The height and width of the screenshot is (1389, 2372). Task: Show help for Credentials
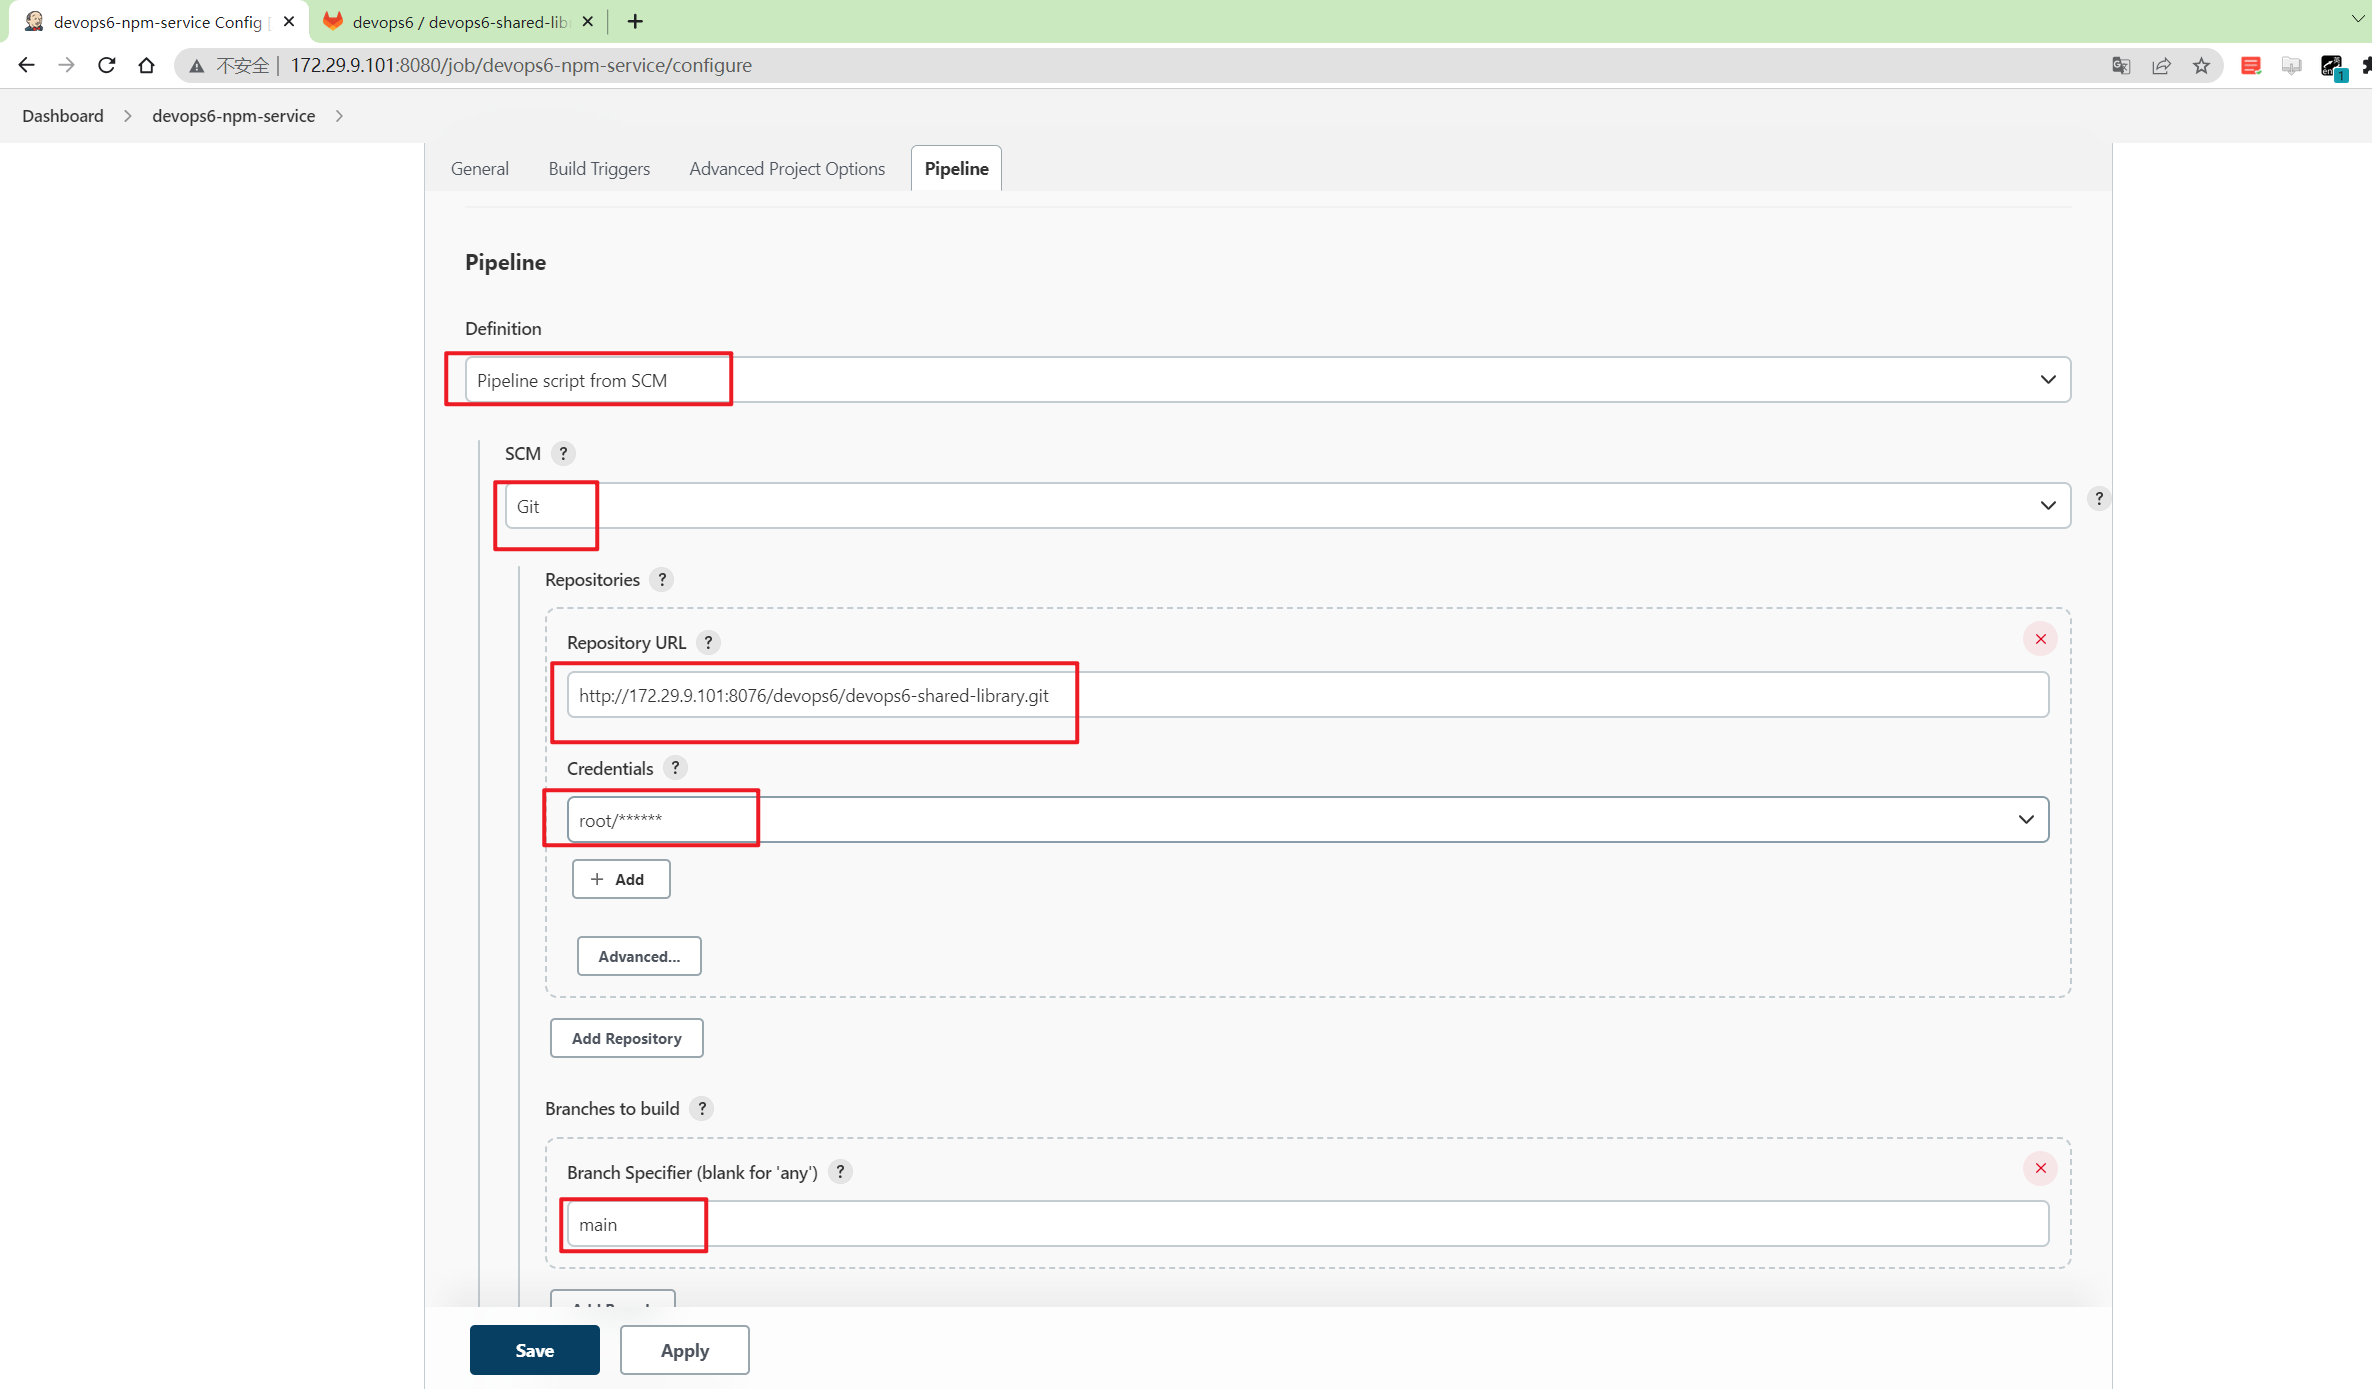[x=676, y=768]
